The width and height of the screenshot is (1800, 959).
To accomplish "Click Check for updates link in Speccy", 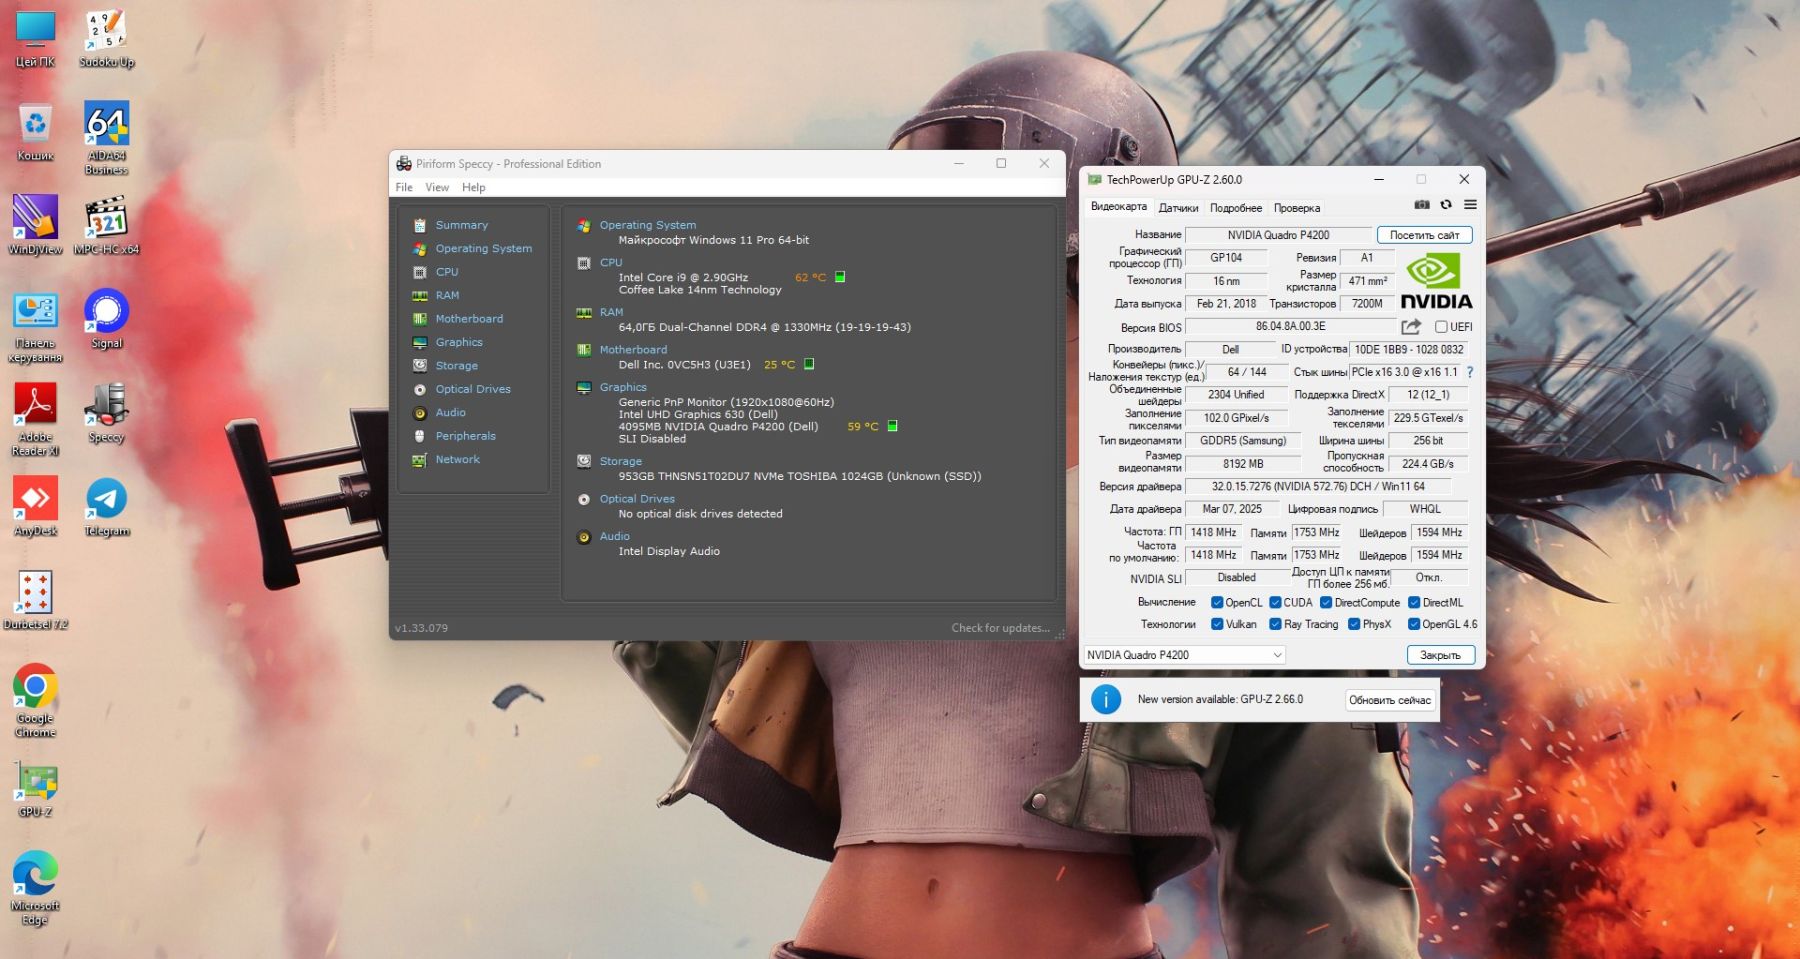I will [1000, 628].
